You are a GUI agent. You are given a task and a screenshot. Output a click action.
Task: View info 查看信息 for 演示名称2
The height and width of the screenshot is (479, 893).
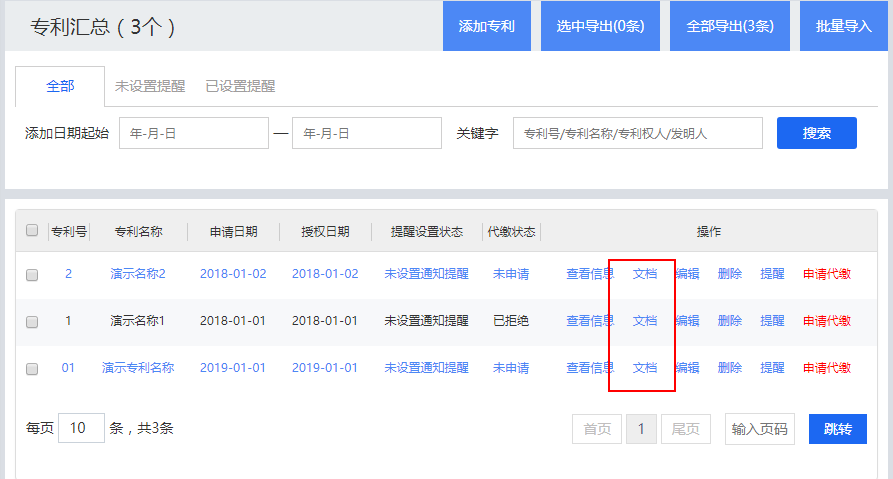(x=590, y=274)
